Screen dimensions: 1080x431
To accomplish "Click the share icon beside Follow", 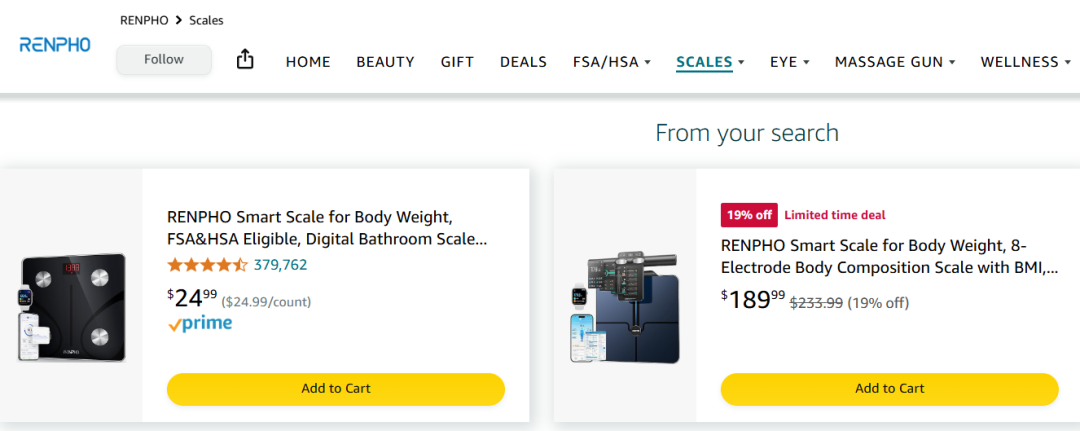I will point(245,60).
